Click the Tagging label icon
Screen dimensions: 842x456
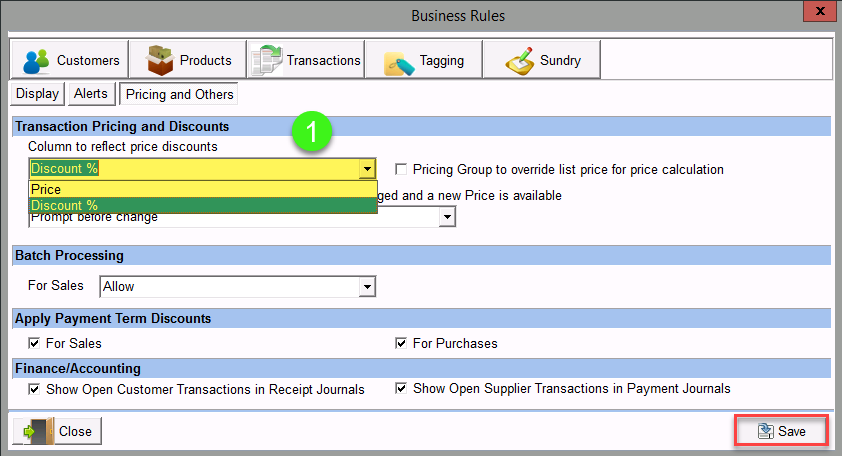pos(399,60)
